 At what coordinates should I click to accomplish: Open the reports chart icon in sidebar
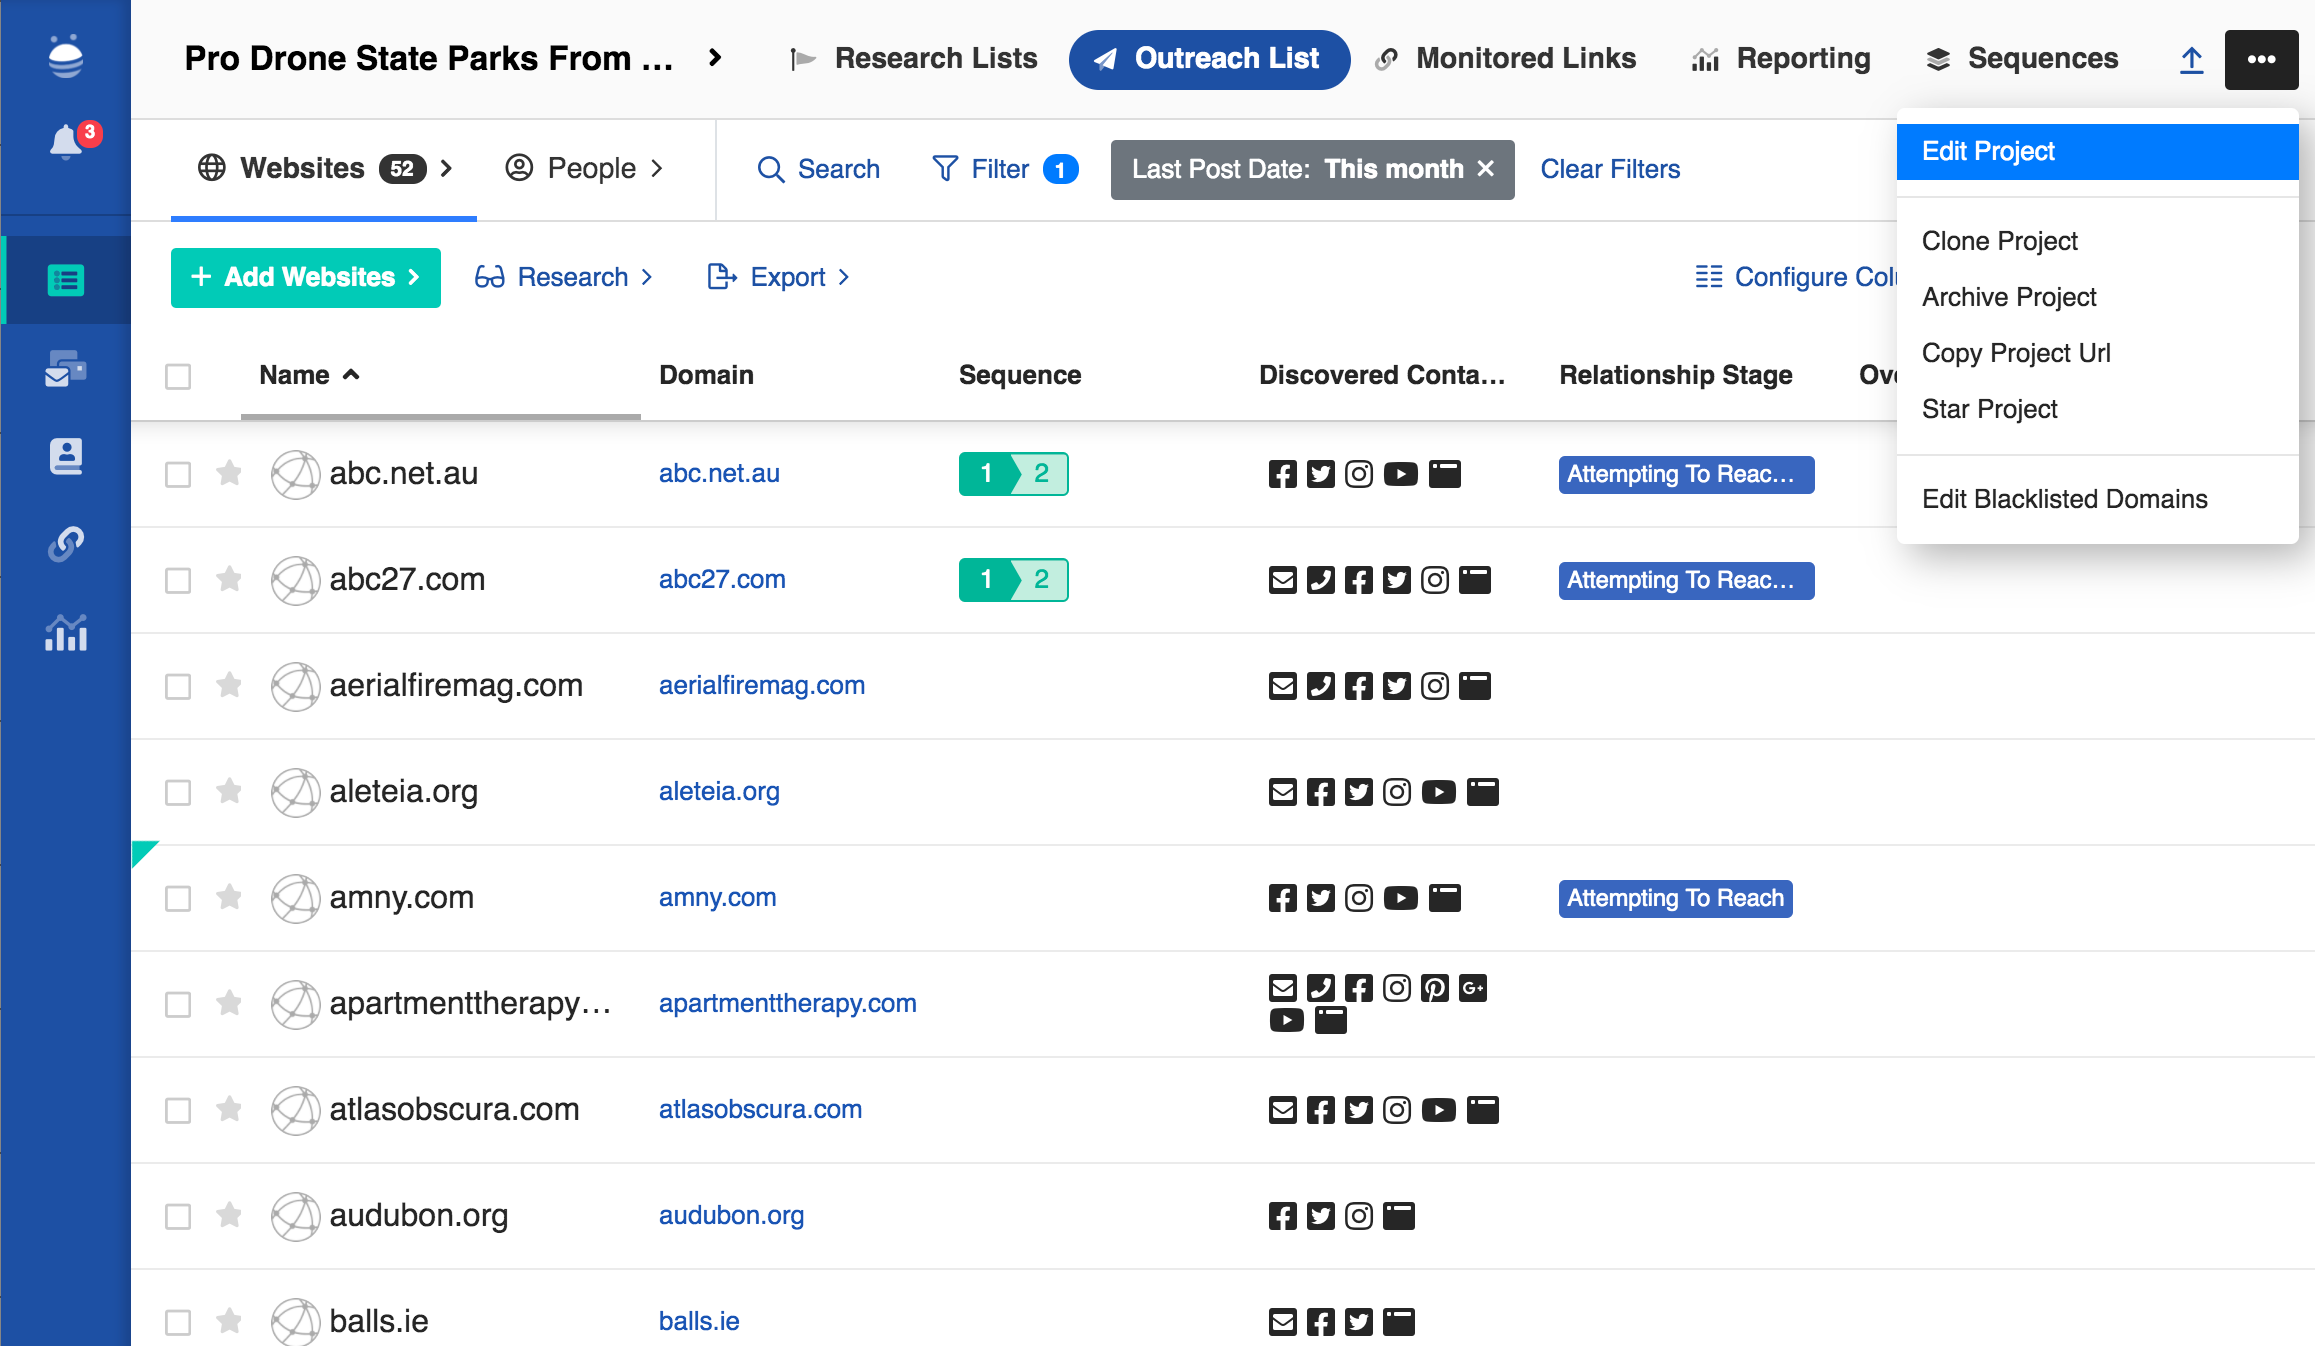click(66, 632)
